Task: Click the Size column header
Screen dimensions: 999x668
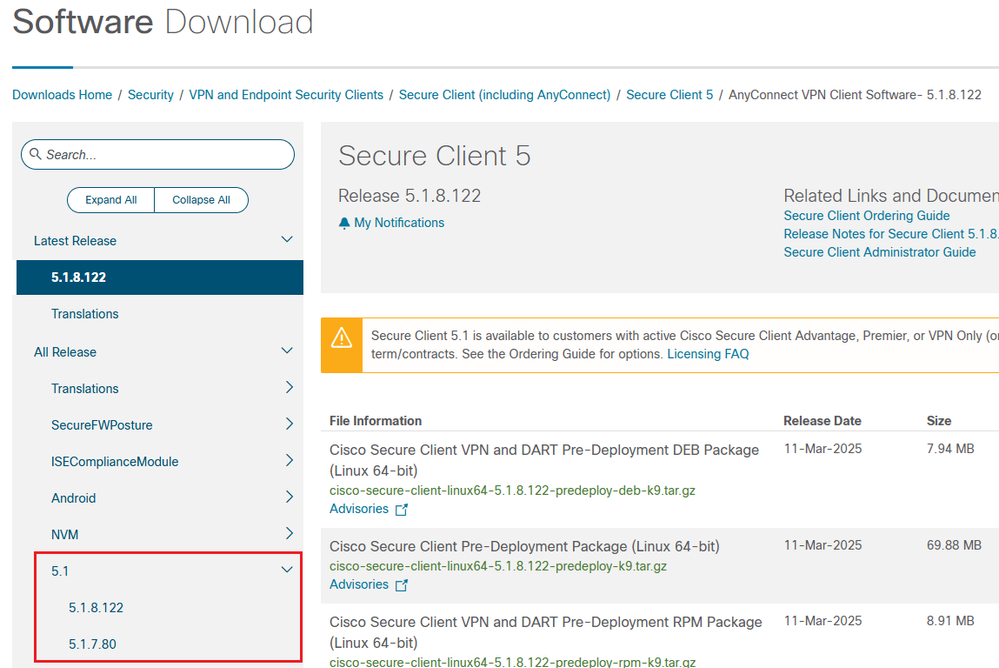Action: (938, 421)
